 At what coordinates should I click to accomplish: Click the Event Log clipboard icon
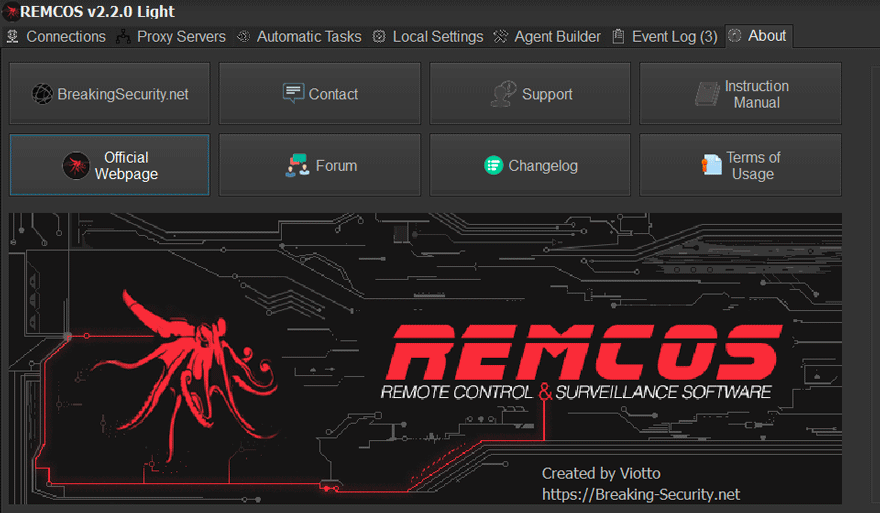point(618,37)
